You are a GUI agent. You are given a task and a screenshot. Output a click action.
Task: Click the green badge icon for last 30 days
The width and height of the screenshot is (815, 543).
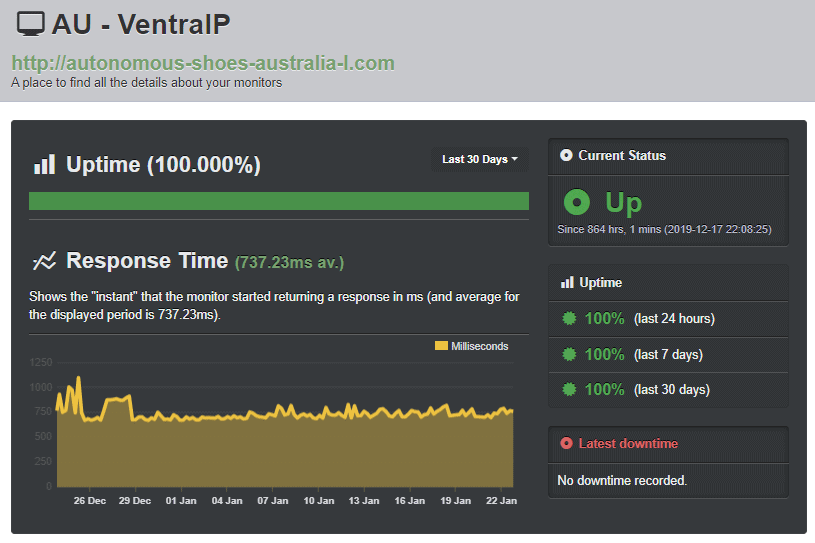pos(569,389)
